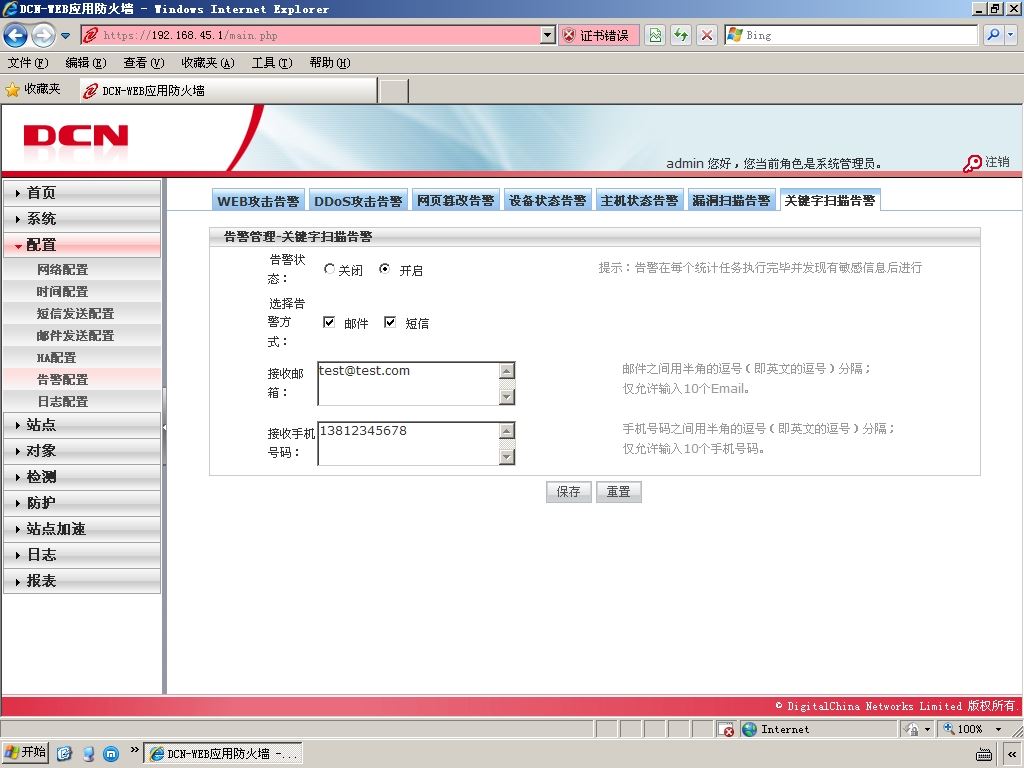This screenshot has width=1024, height=768.
Task: Expand the 防护 sidebar section
Action: pyautogui.click(x=82, y=503)
